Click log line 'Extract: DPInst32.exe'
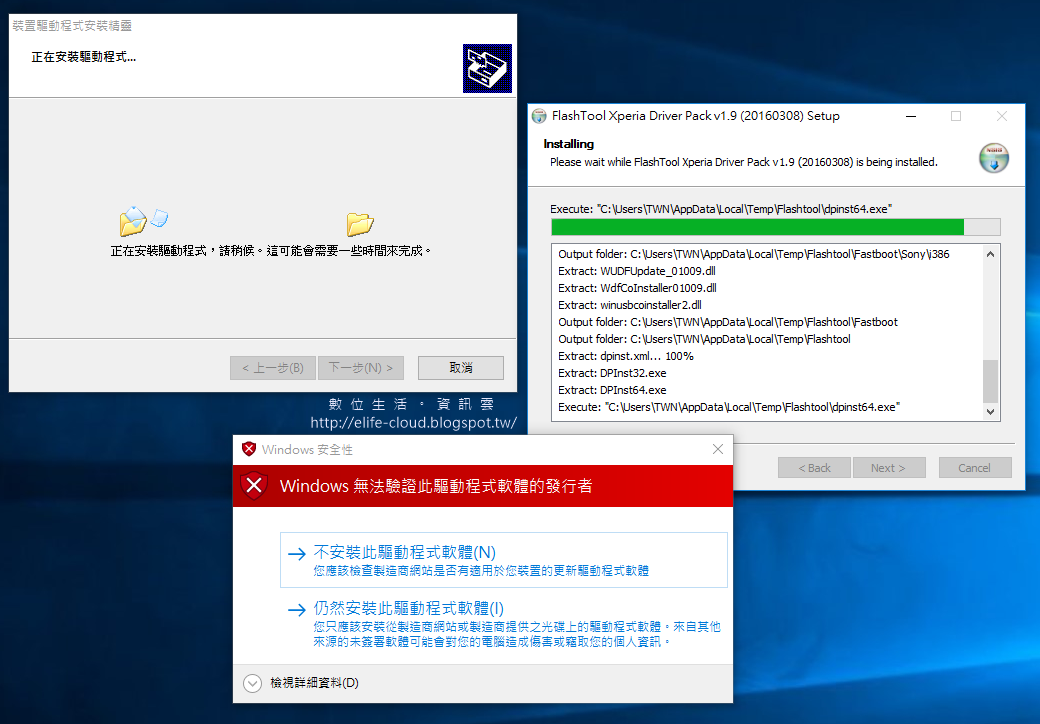The height and width of the screenshot is (724, 1040). pos(612,373)
